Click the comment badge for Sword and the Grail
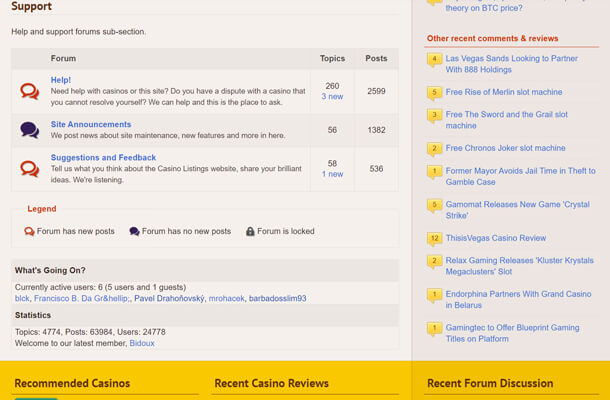 pos(435,116)
